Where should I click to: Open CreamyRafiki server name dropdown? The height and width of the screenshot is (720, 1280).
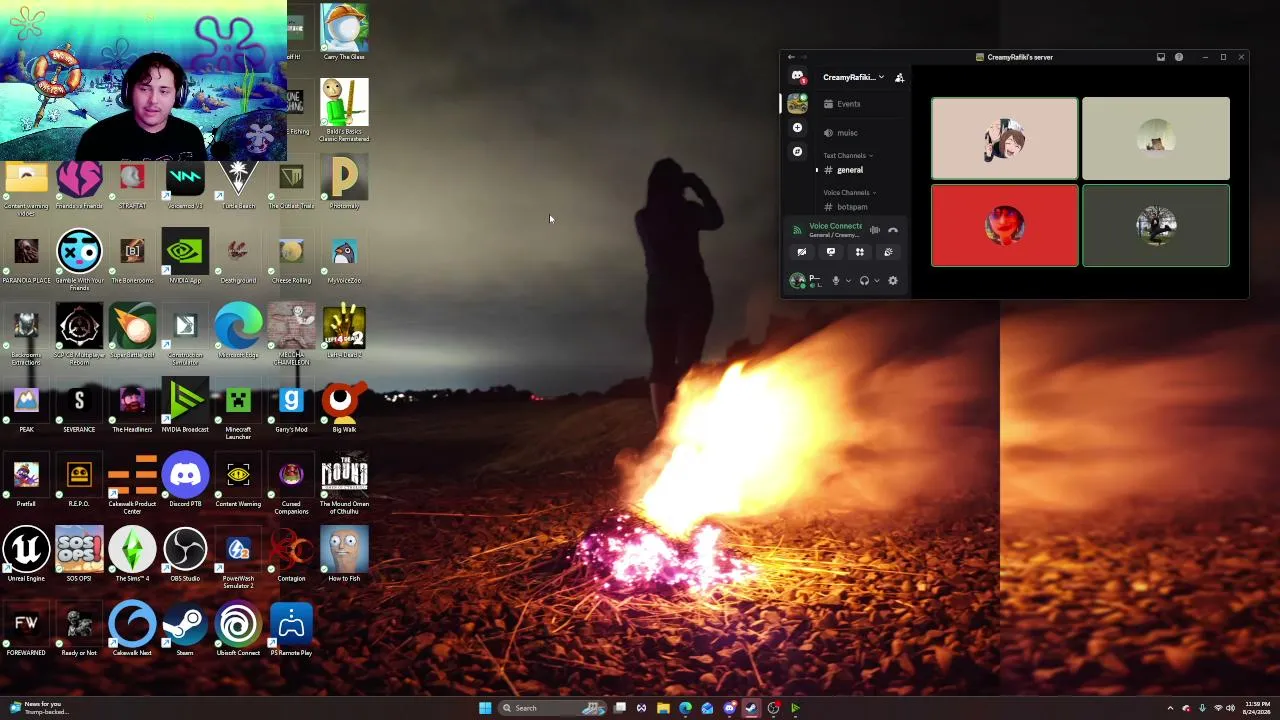coord(853,77)
